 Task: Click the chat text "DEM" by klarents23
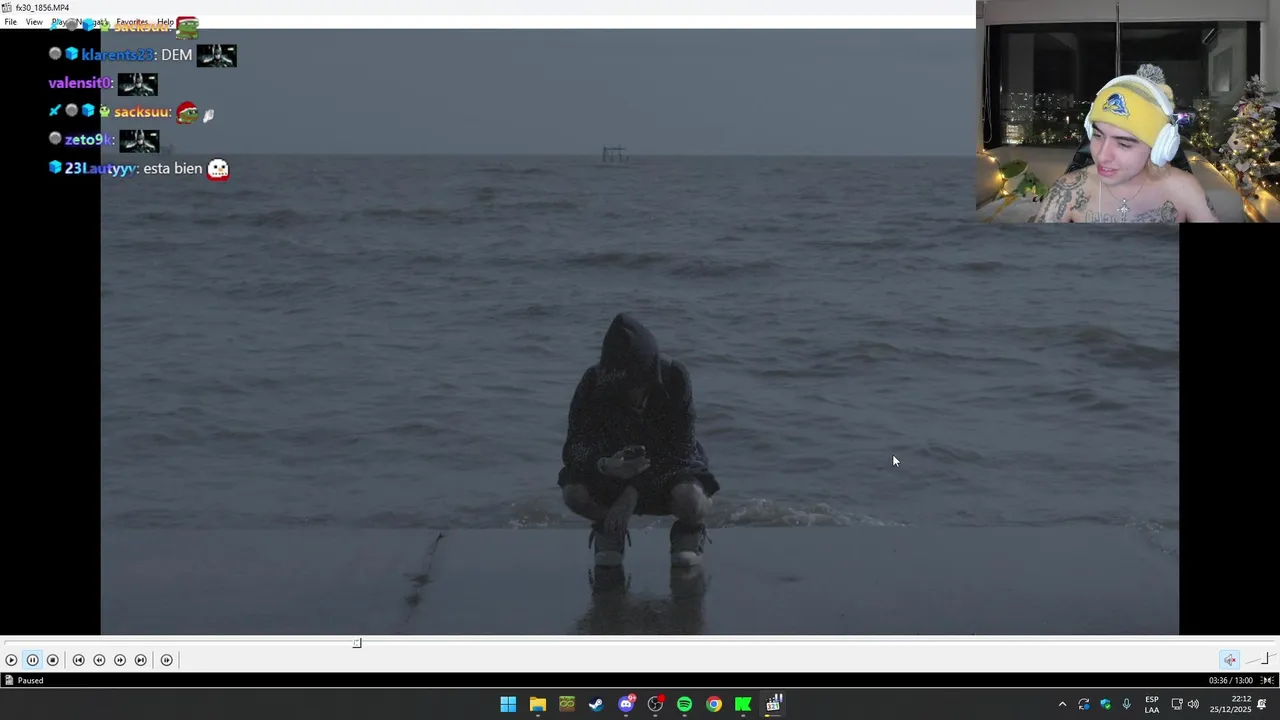[176, 55]
